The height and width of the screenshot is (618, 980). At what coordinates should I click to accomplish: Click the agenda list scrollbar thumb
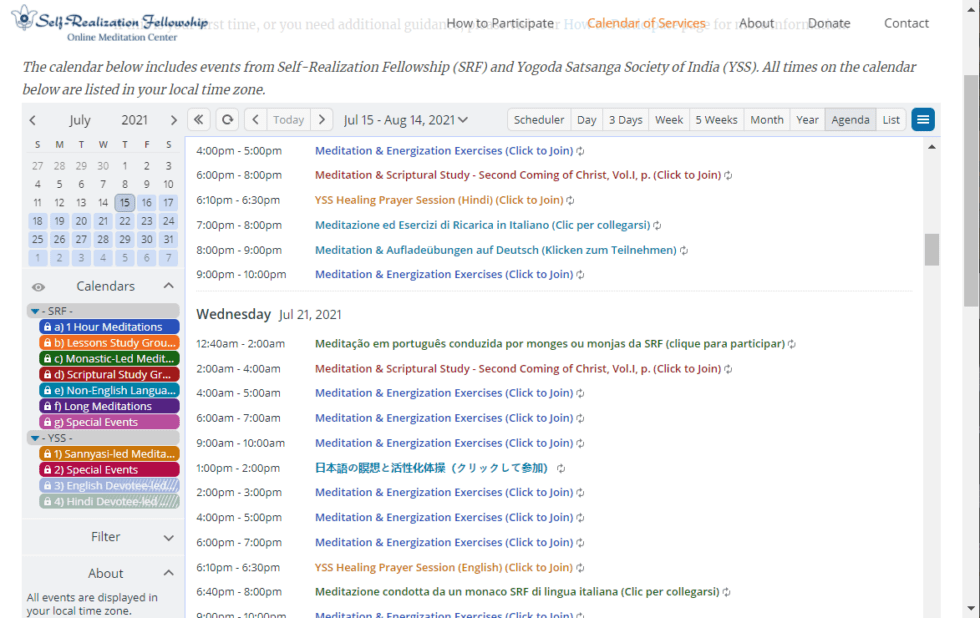(932, 249)
